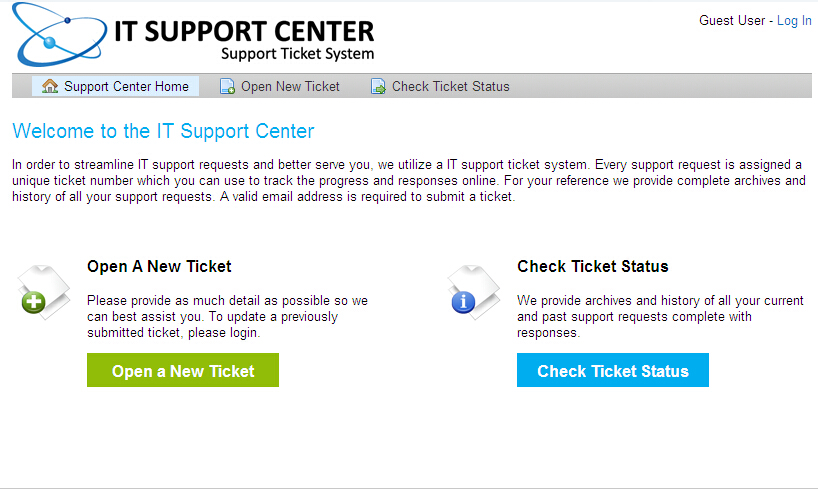Image resolution: width=818 pixels, height=489 pixels.
Task: Click the intro paragraph about streamlining support requests
Action: click(408, 180)
